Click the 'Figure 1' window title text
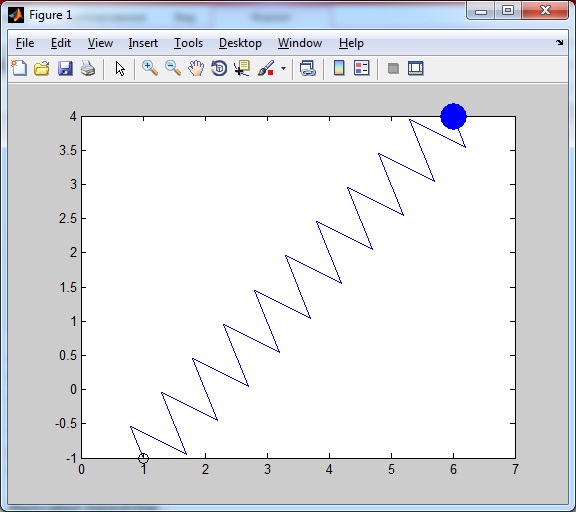Screen dimensions: 576x512 point(50,15)
